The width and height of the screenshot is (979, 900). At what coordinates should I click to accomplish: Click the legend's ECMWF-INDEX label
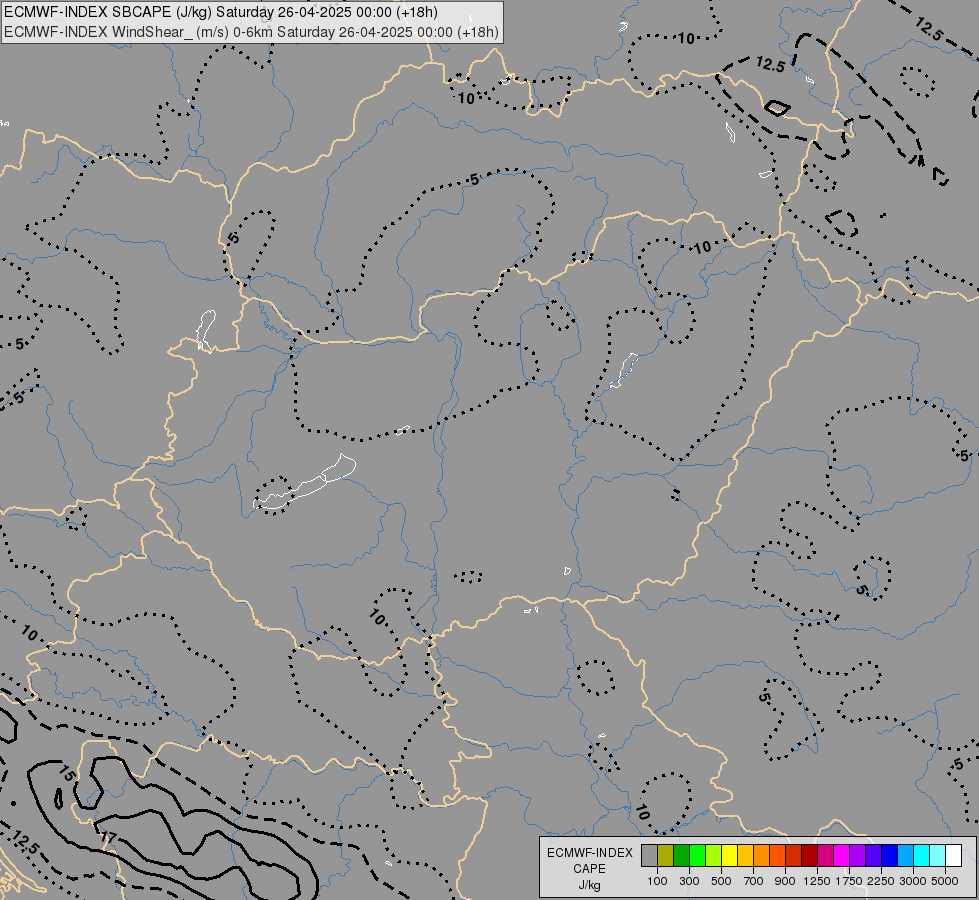coord(589,853)
